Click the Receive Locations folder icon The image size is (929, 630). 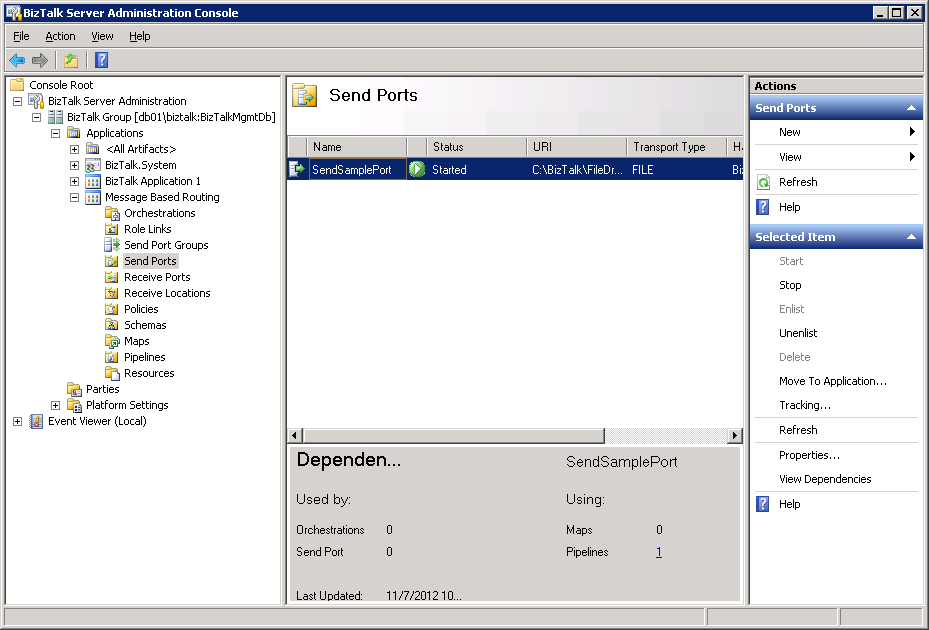point(111,293)
